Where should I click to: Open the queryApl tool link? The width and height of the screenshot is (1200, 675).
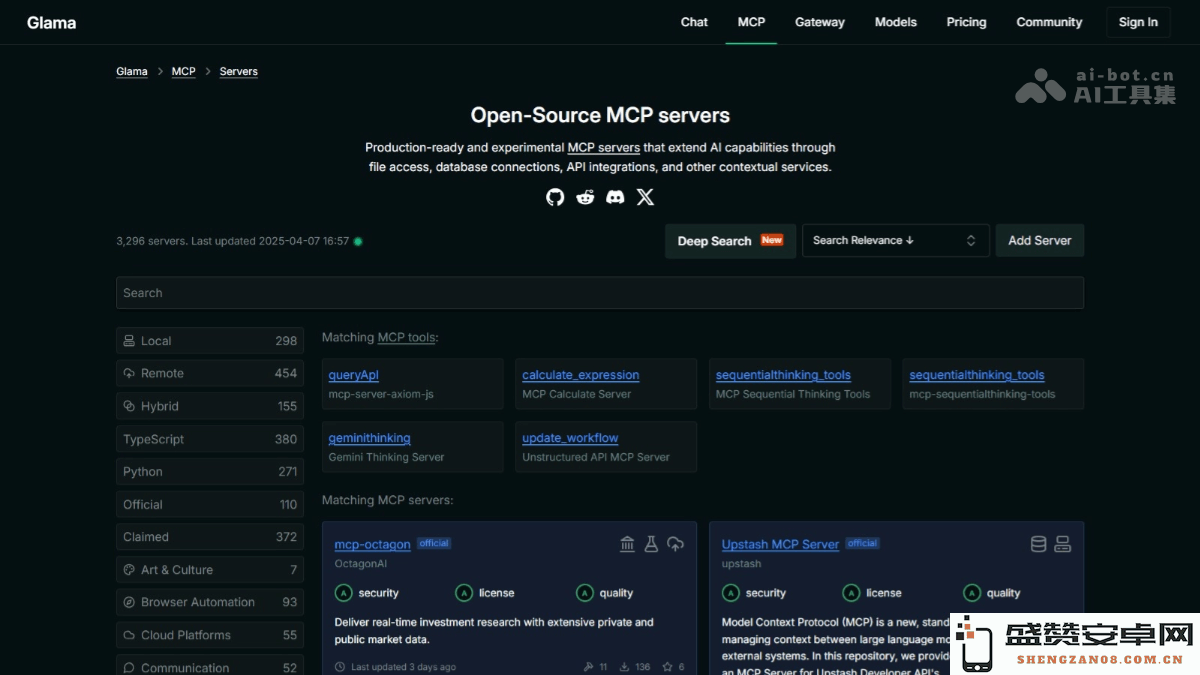(x=354, y=375)
